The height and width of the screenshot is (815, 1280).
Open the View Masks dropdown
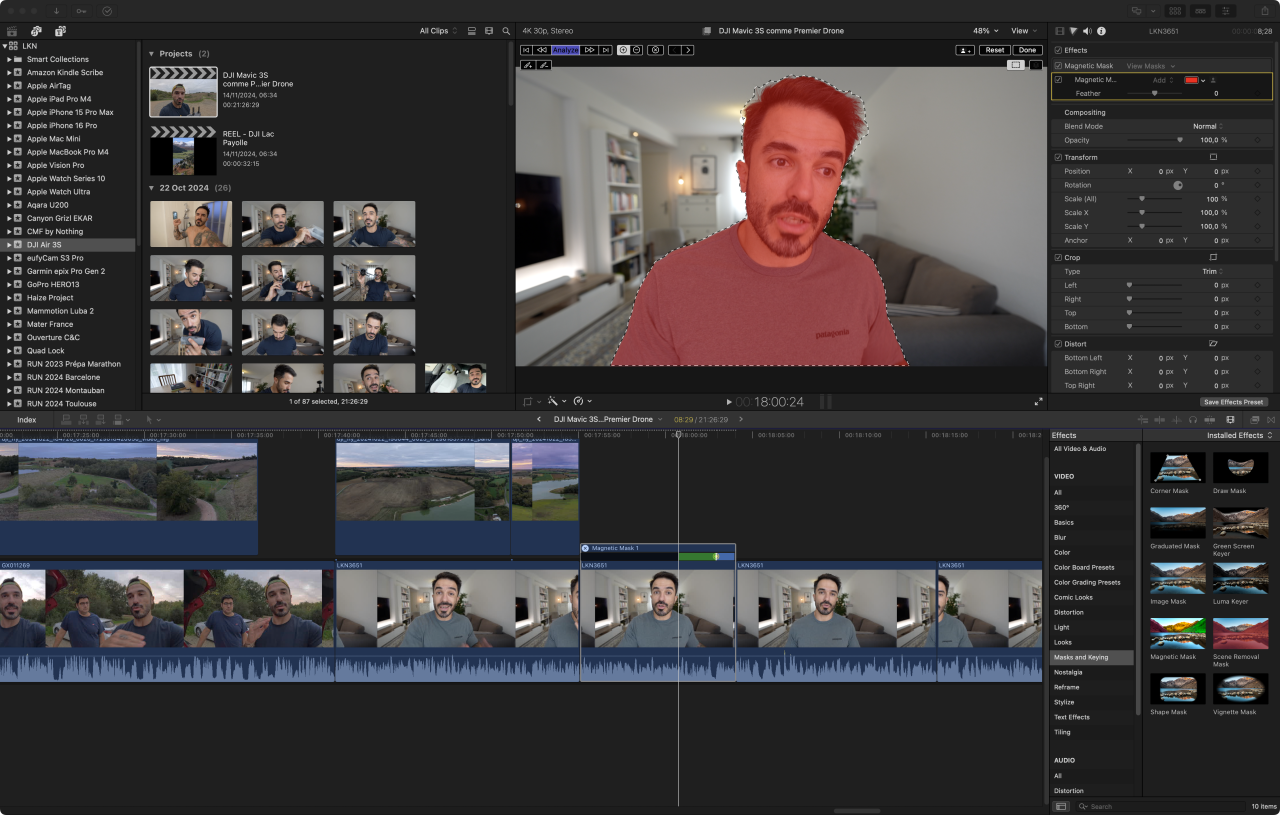click(x=1151, y=66)
